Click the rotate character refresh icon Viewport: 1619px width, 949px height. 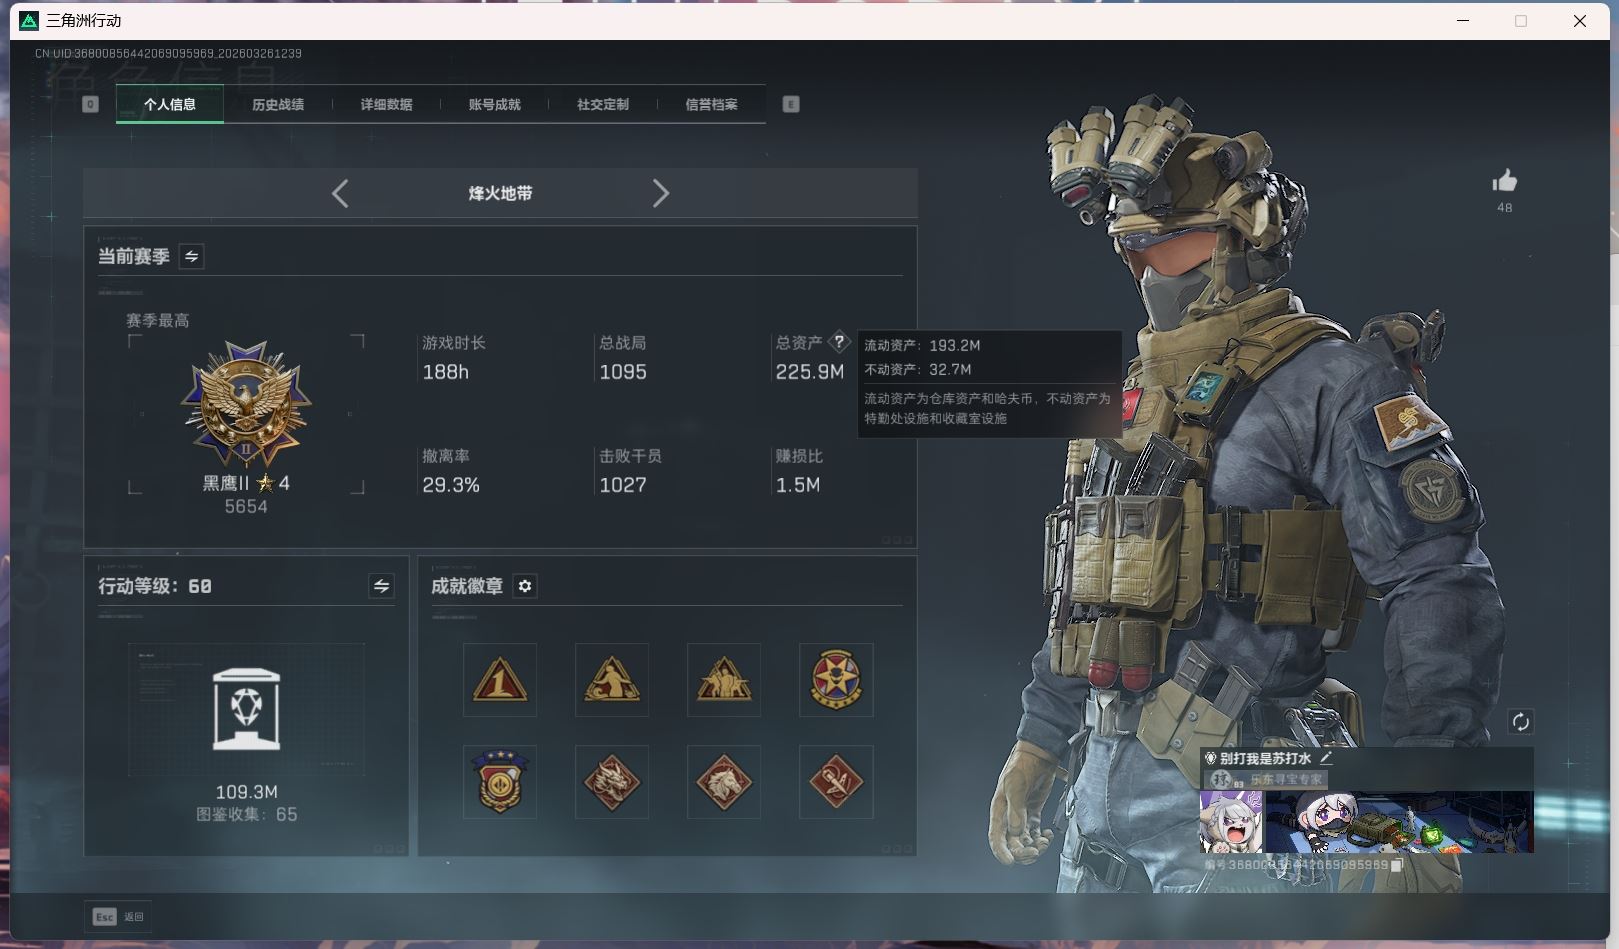point(1520,722)
